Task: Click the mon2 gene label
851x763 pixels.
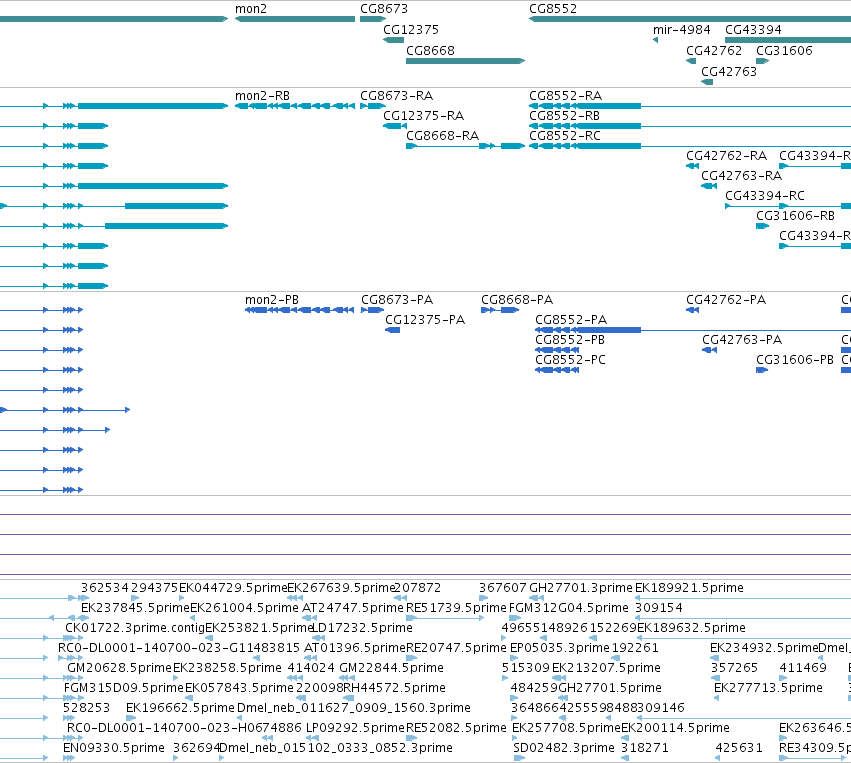Action: [x=251, y=9]
